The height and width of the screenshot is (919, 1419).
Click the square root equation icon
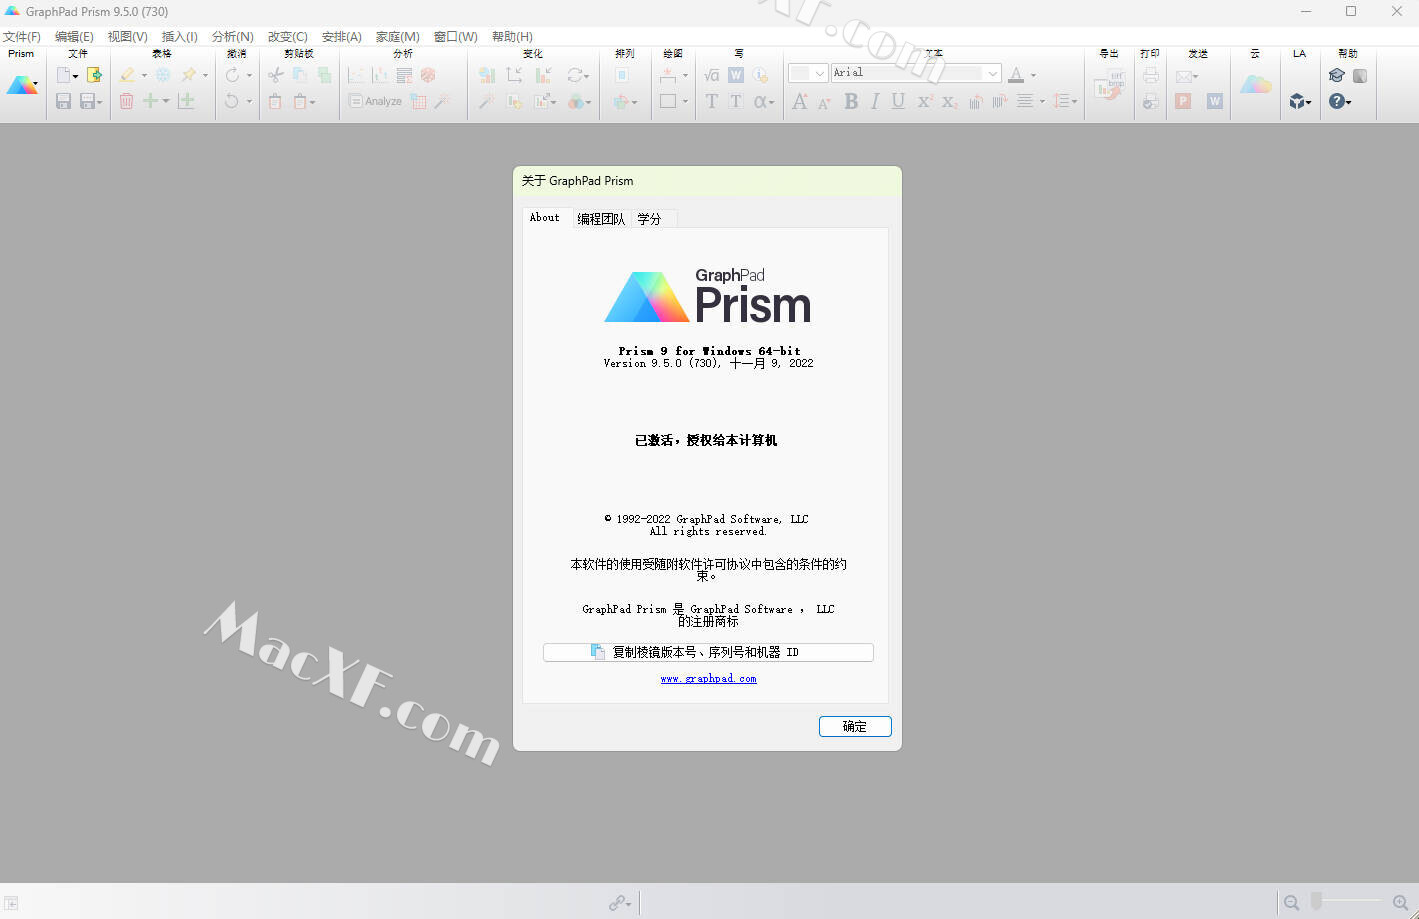pyautogui.click(x=712, y=75)
